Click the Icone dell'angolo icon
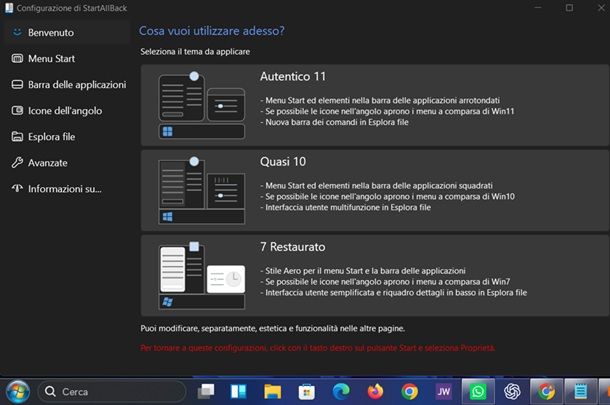The image size is (610, 405). coord(17,110)
